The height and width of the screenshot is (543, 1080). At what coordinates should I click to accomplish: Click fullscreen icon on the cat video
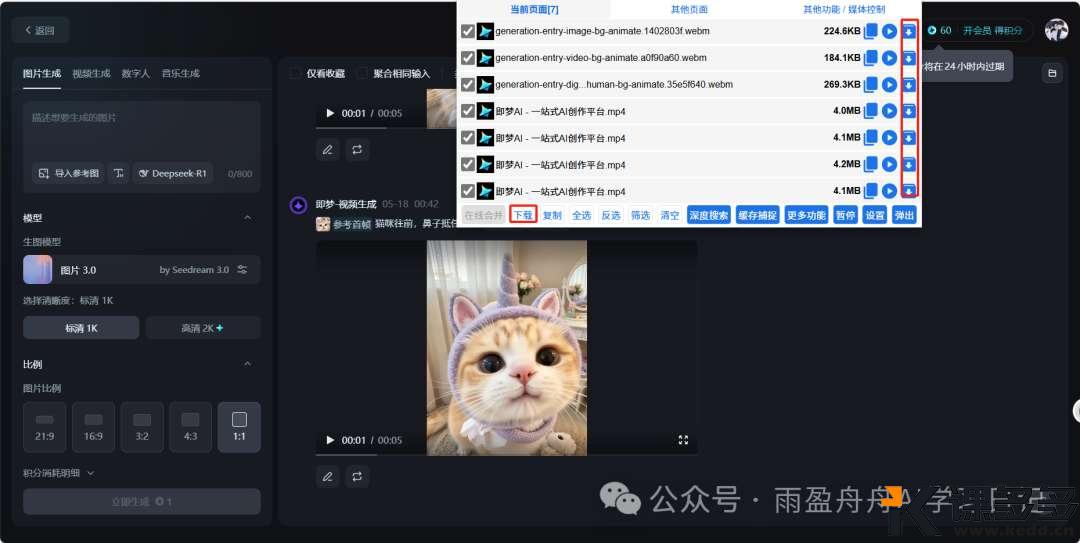(x=684, y=440)
